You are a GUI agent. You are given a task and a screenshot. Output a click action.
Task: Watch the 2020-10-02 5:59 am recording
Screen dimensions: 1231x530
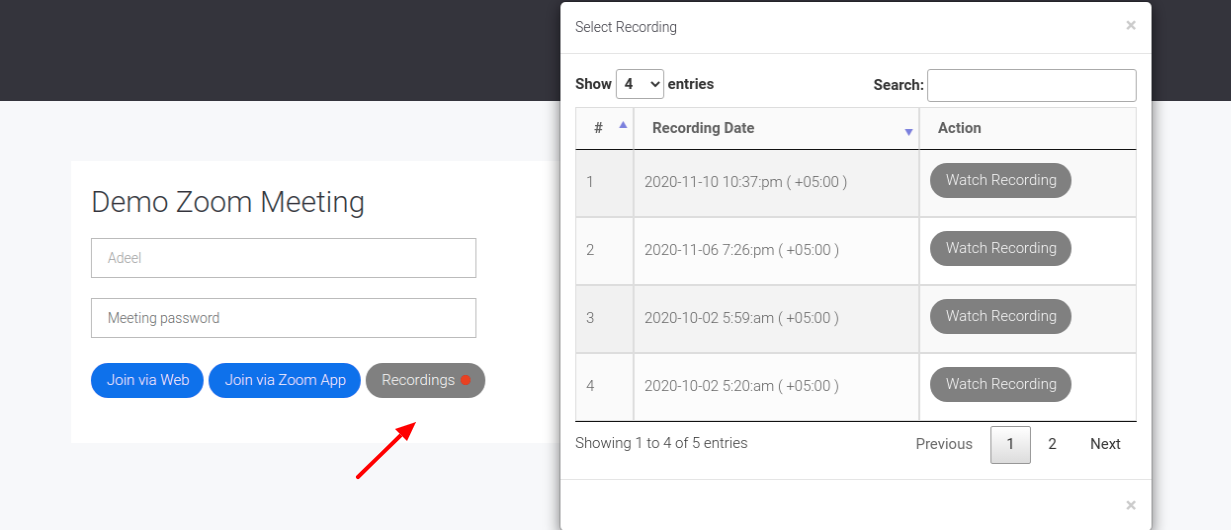coord(1001,317)
